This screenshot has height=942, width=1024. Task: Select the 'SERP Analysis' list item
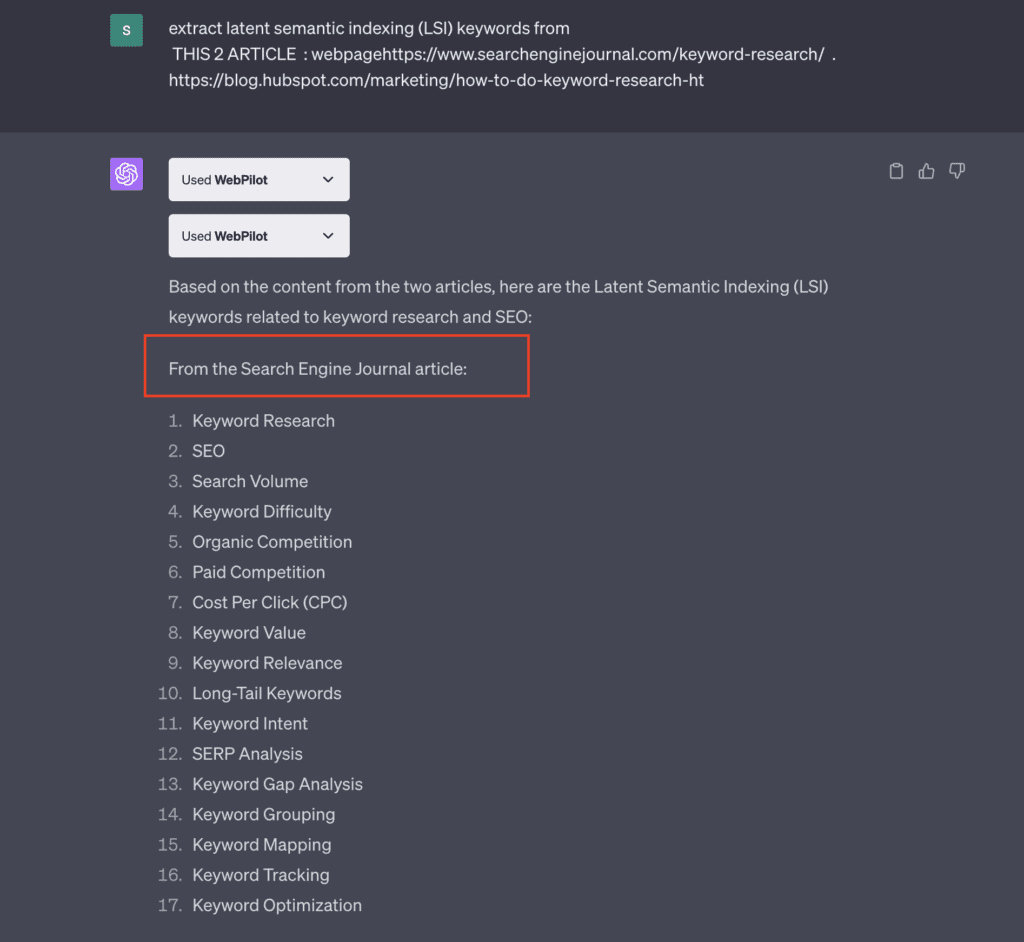[x=247, y=754]
